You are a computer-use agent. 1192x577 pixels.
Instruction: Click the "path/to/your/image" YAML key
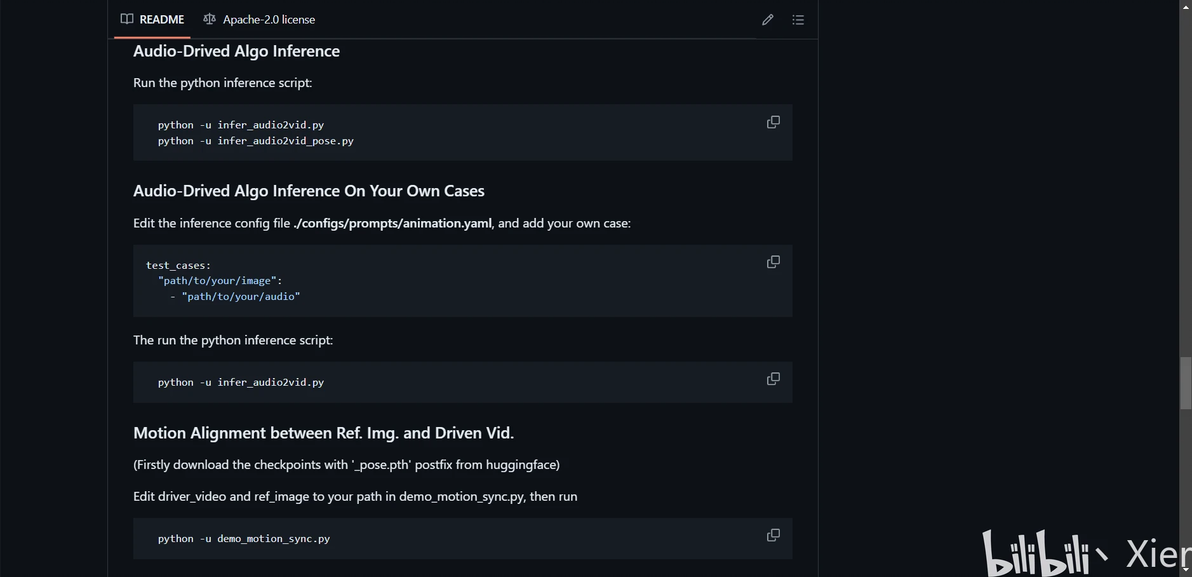[x=219, y=281]
